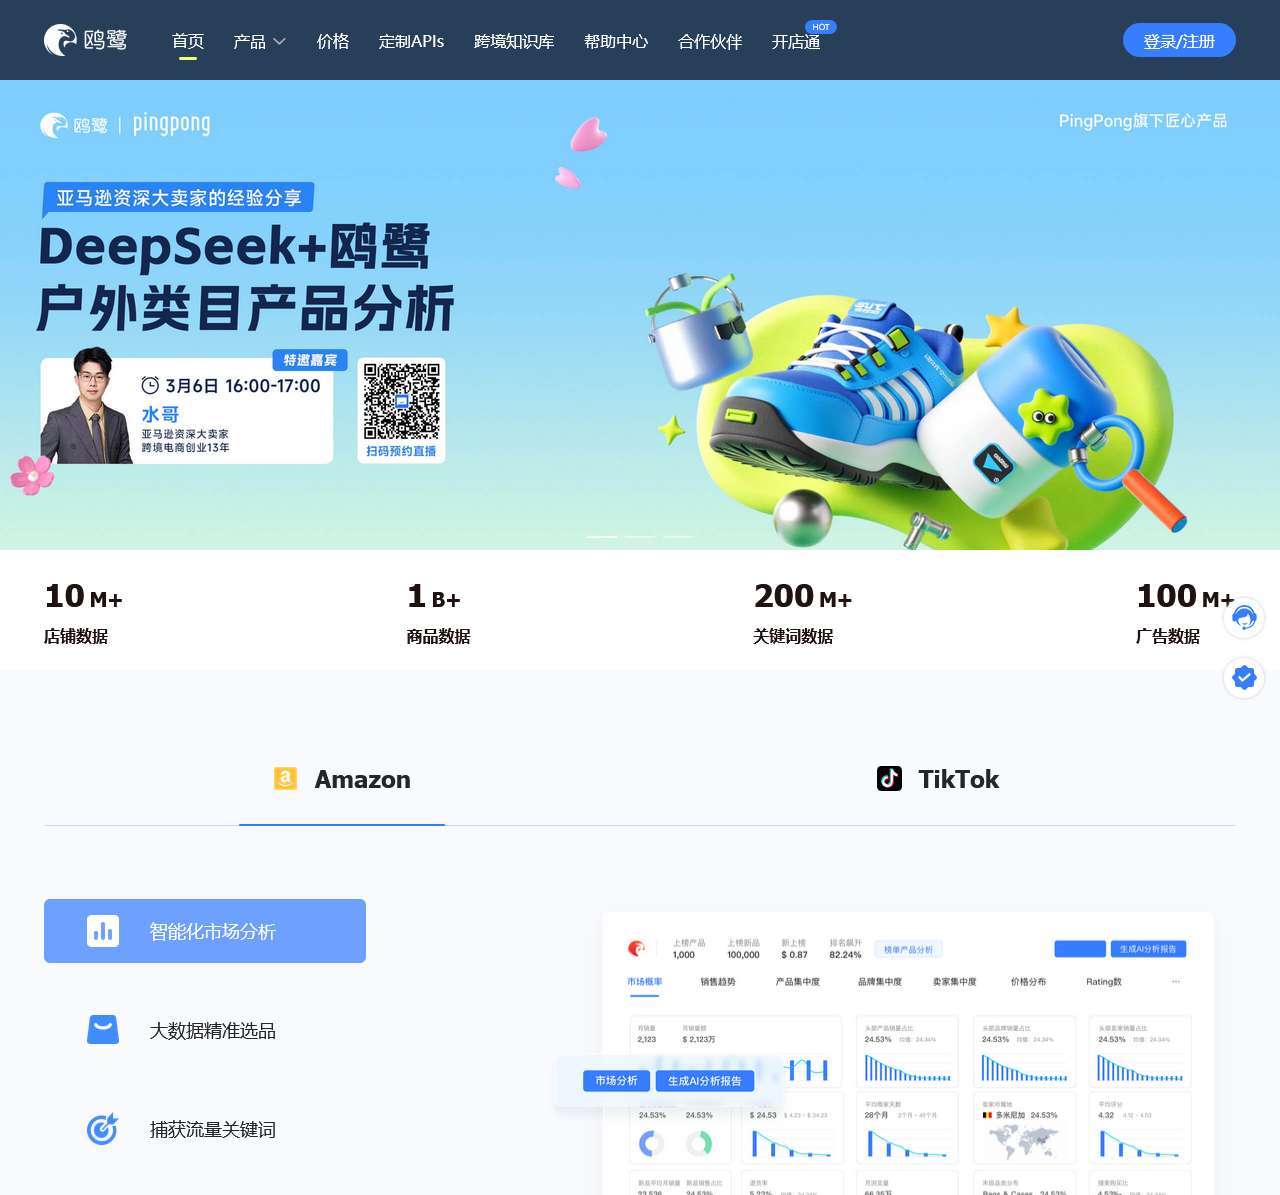The height and width of the screenshot is (1195, 1280).
Task: Click the 亚马逊资深大卖家的经验分享 label
Action: 179,198
